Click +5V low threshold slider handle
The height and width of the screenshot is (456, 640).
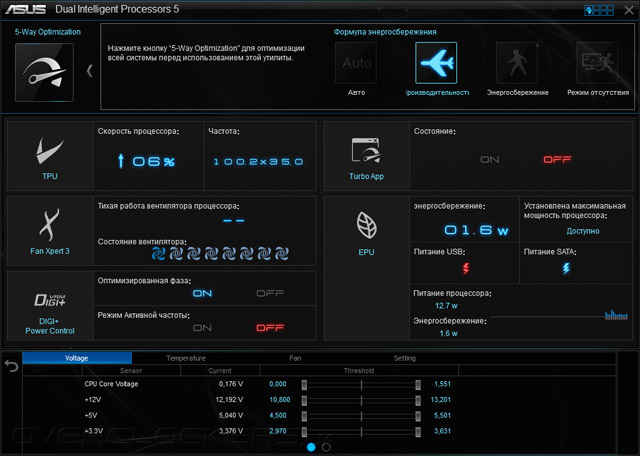pos(304,416)
